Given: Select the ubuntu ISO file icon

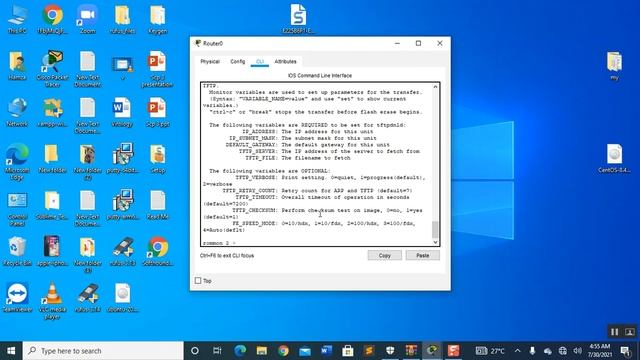Looking at the screenshot, I should click(122, 298).
